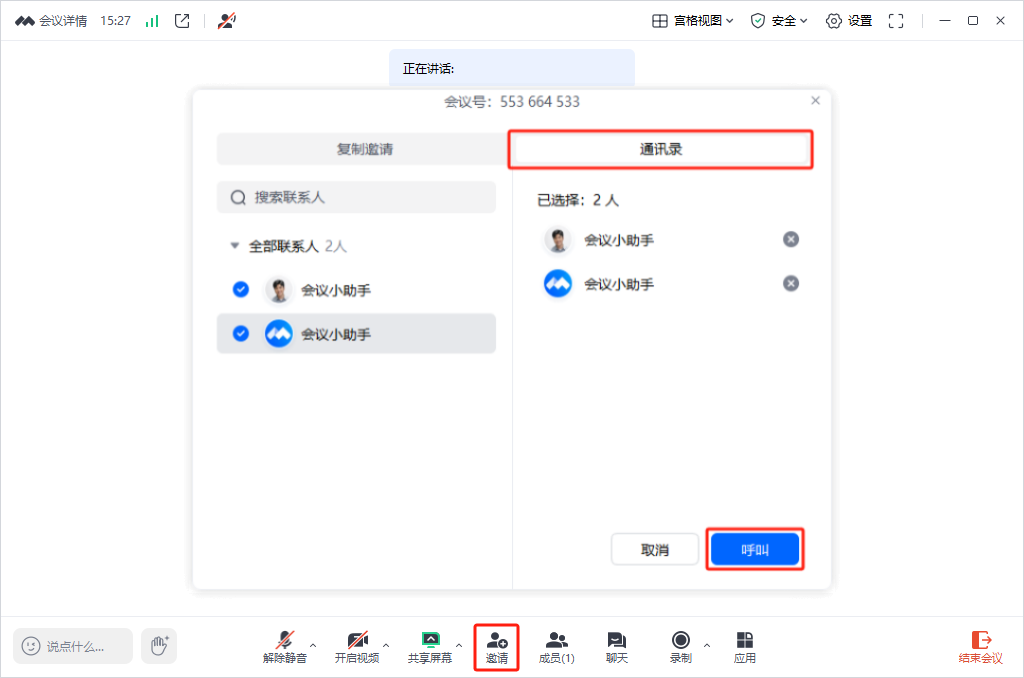Close the invite dialog
Image resolution: width=1024 pixels, height=678 pixels.
[815, 101]
